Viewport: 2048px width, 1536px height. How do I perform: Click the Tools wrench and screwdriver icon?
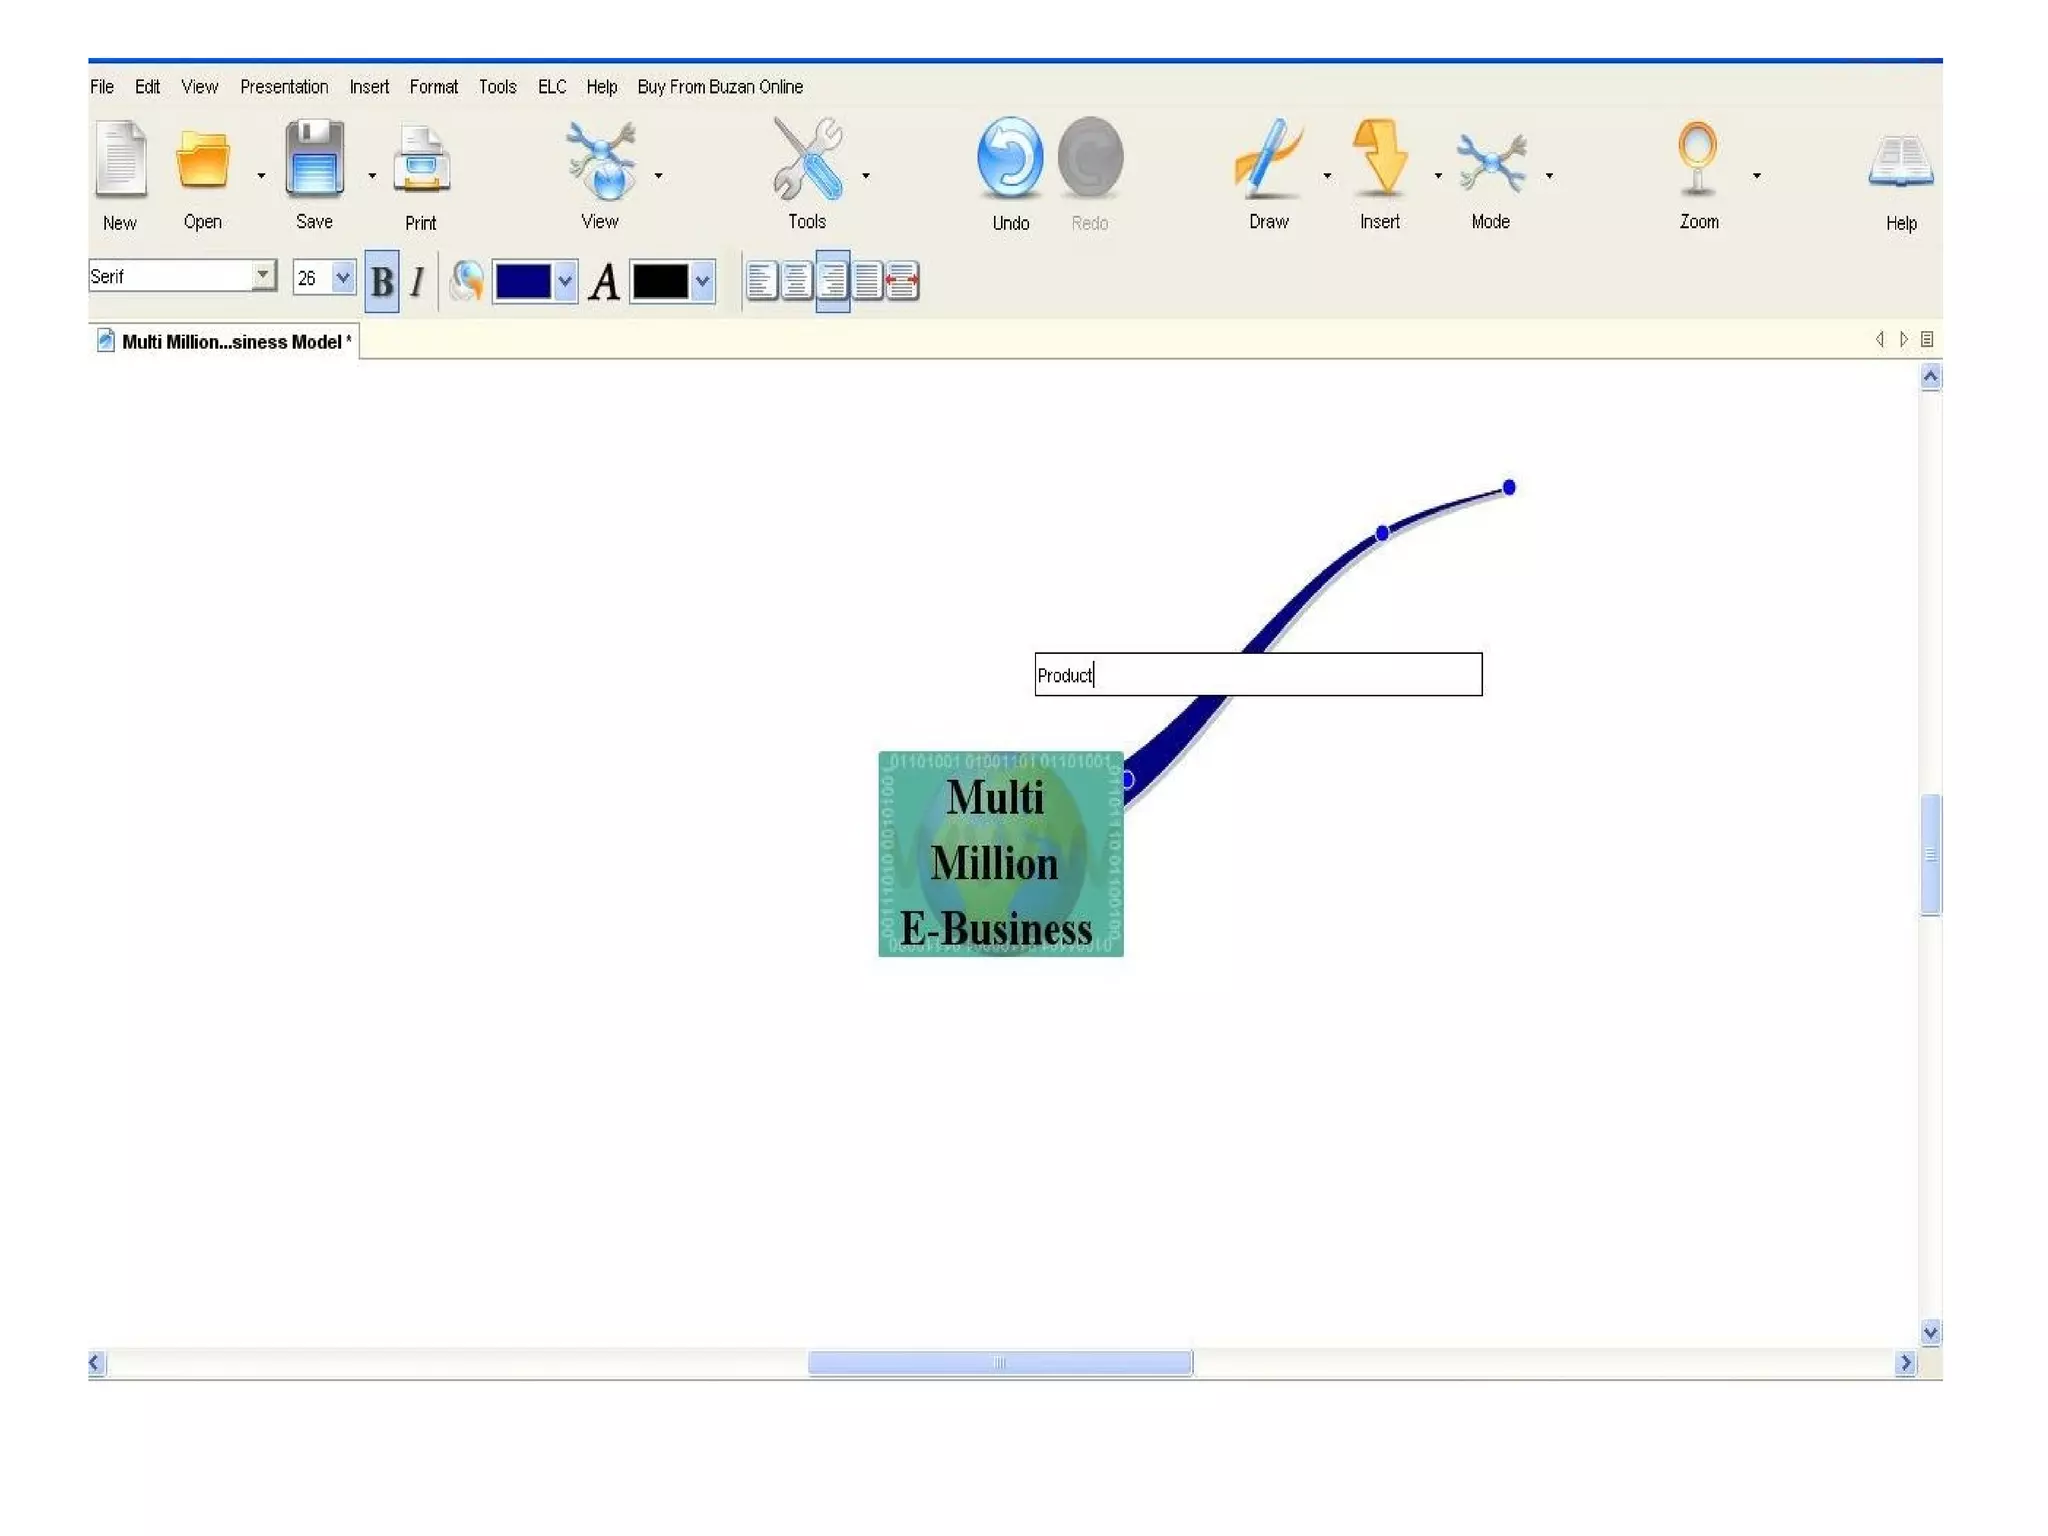[807, 158]
